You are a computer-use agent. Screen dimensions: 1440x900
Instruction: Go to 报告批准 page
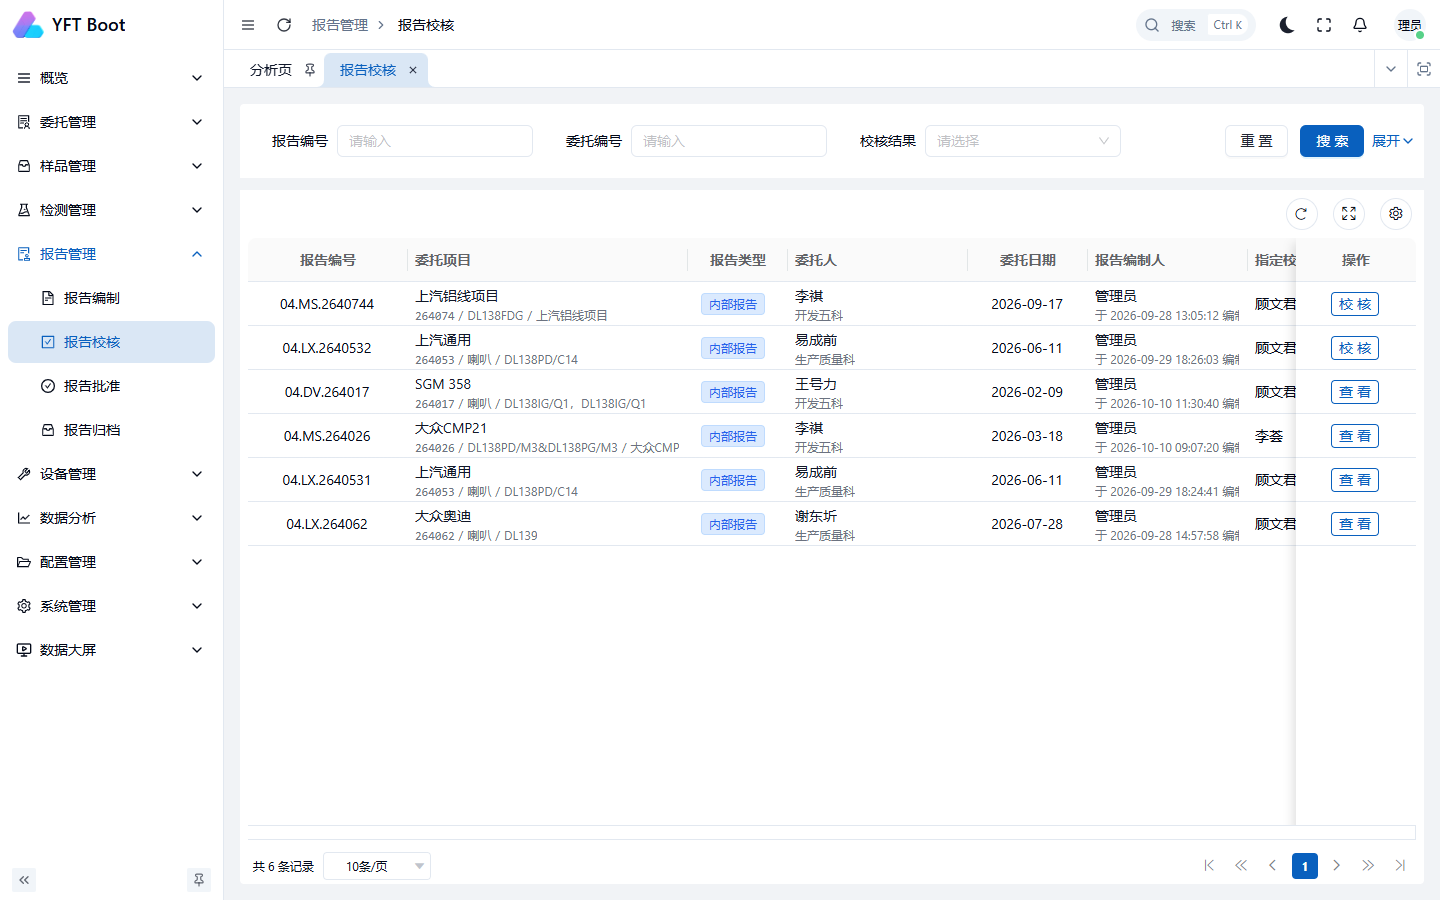pos(111,386)
